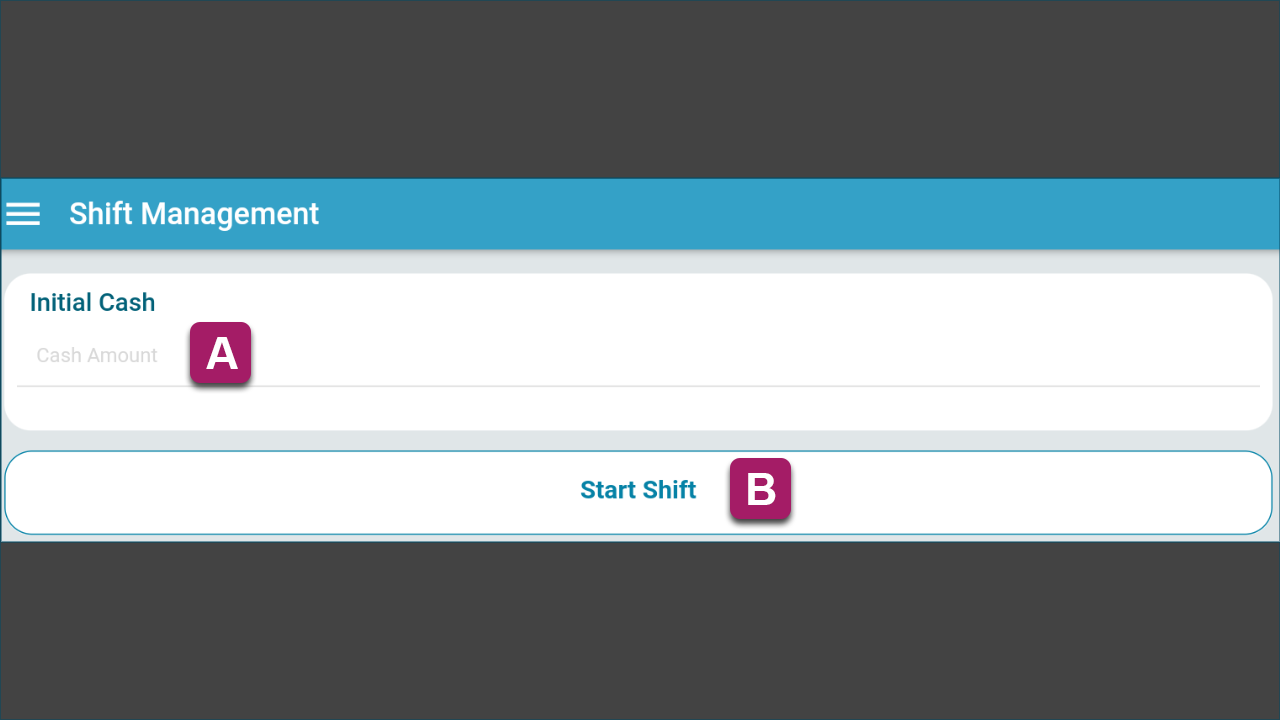
Task: Tap the three-line menu icon in header
Action: coord(23,214)
